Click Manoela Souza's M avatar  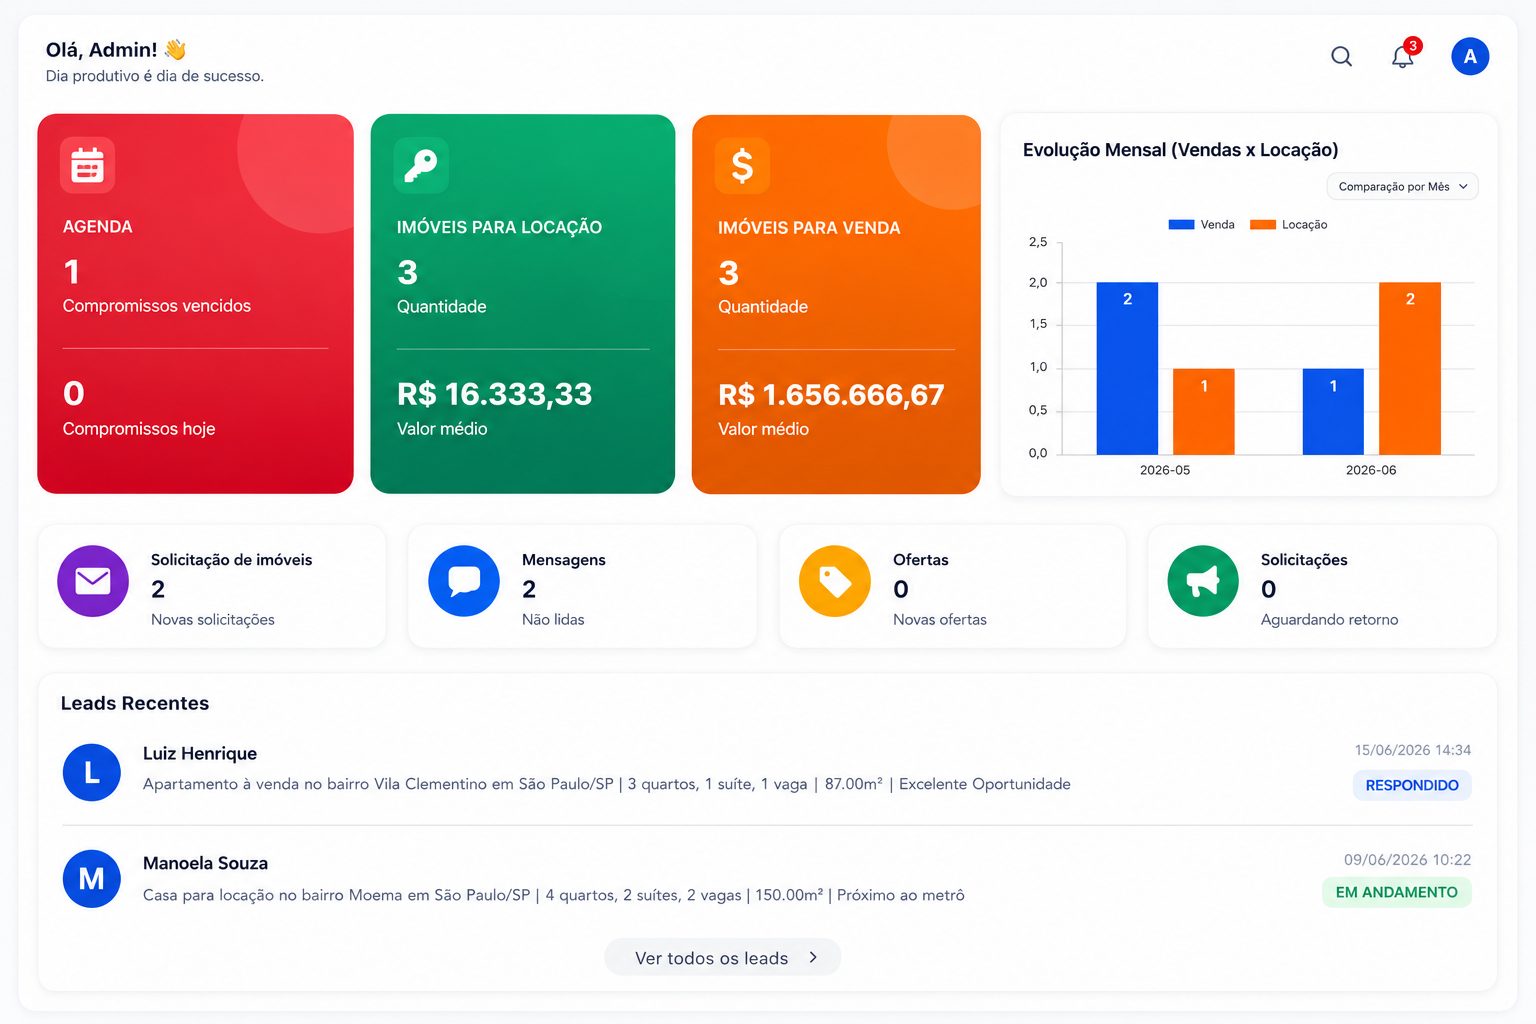[x=92, y=879]
